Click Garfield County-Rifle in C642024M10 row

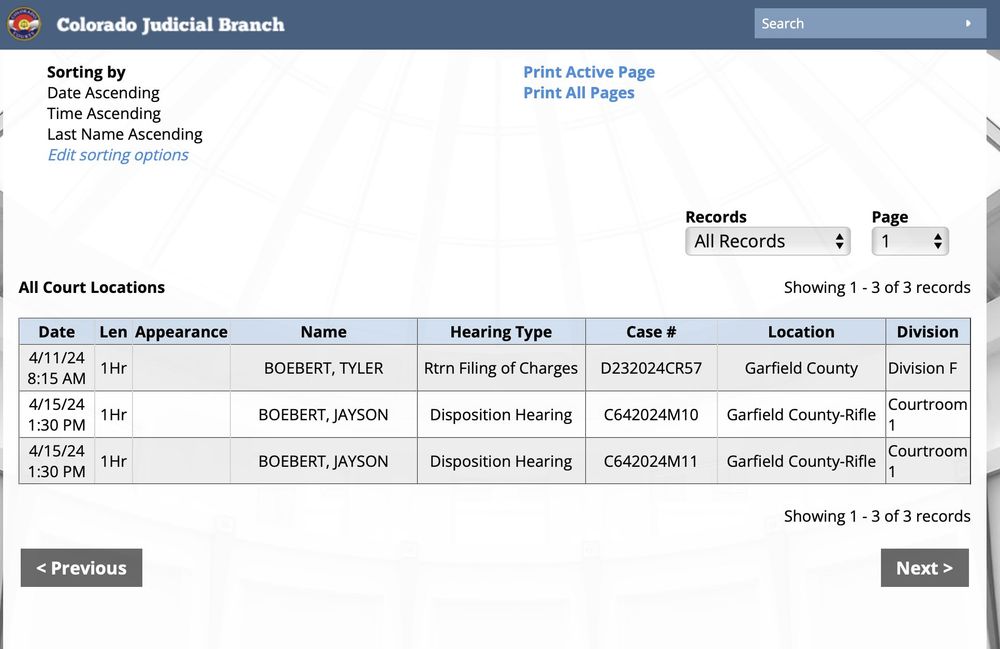click(801, 415)
